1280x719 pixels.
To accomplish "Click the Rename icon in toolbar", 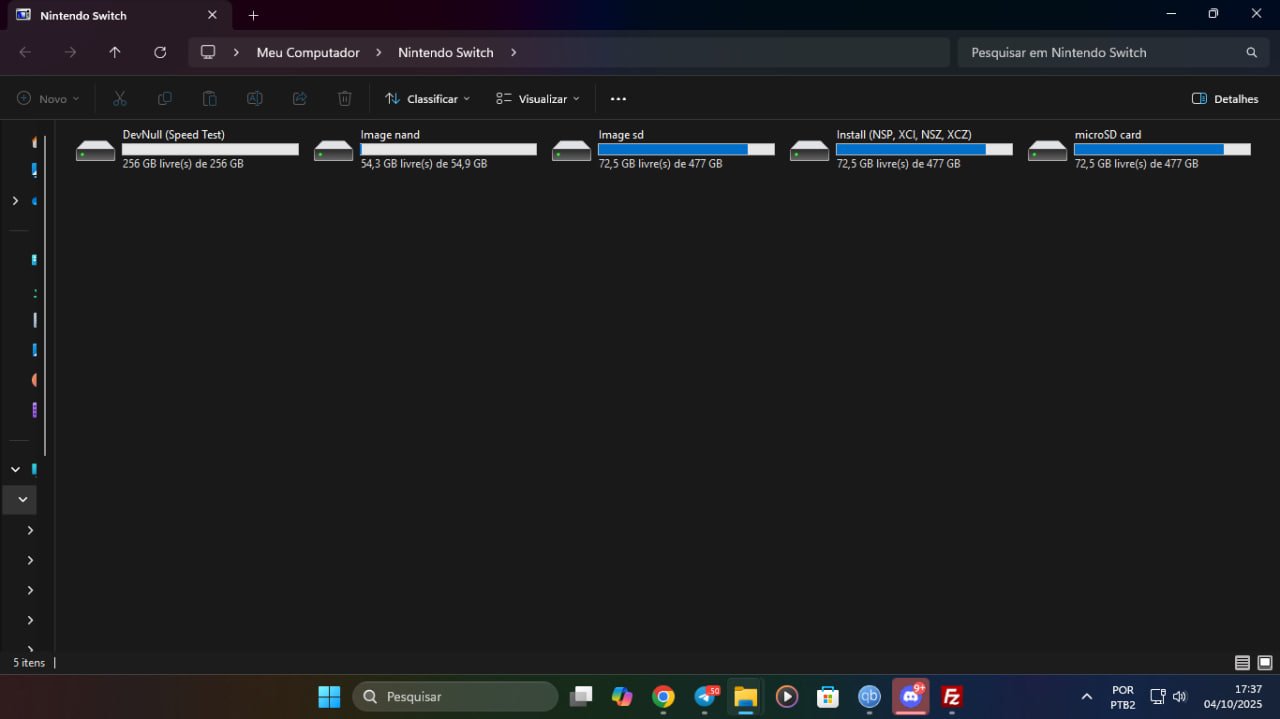I will click(255, 99).
